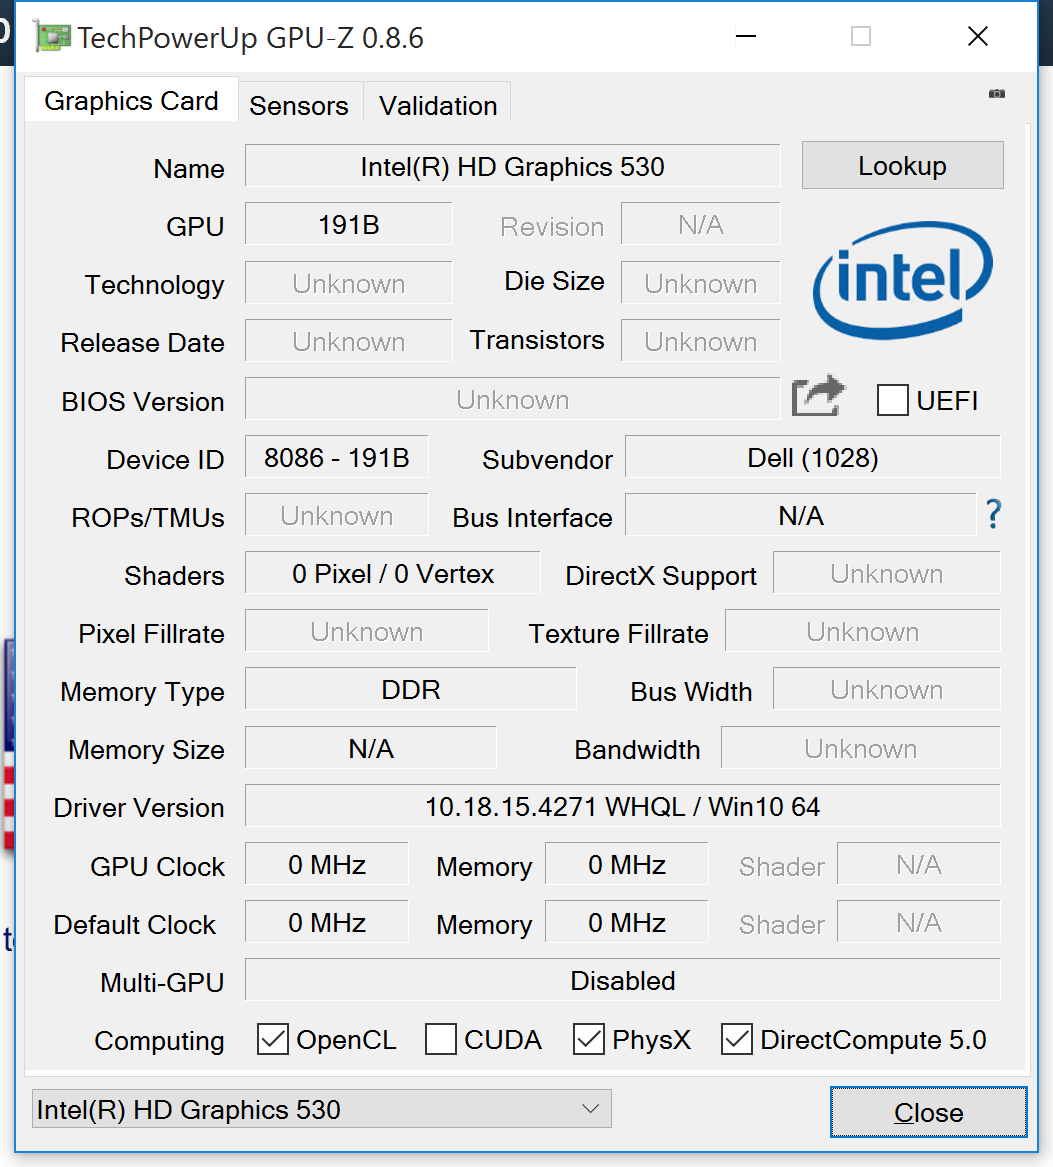Viewport: 1053px width, 1167px height.
Task: Click the ROPs/TMUs Unknown field
Action: pos(336,515)
